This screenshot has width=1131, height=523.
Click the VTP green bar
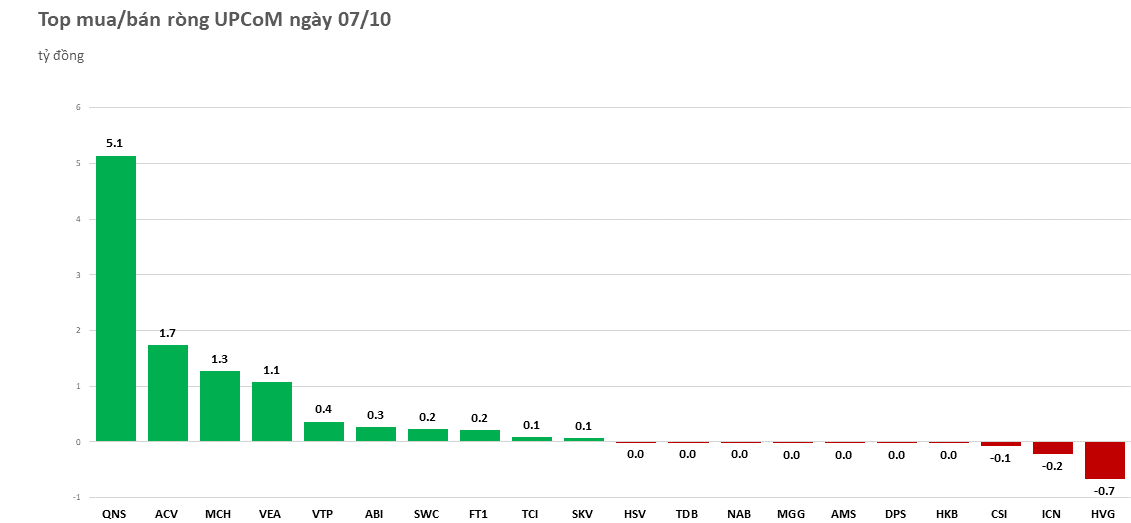tap(324, 431)
